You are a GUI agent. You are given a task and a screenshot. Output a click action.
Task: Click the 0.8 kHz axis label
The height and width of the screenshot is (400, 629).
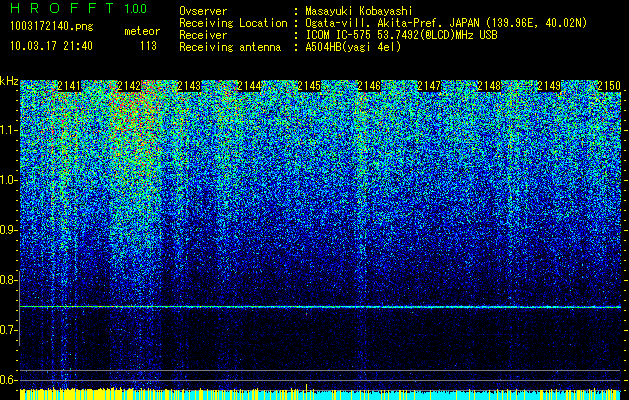[9, 280]
